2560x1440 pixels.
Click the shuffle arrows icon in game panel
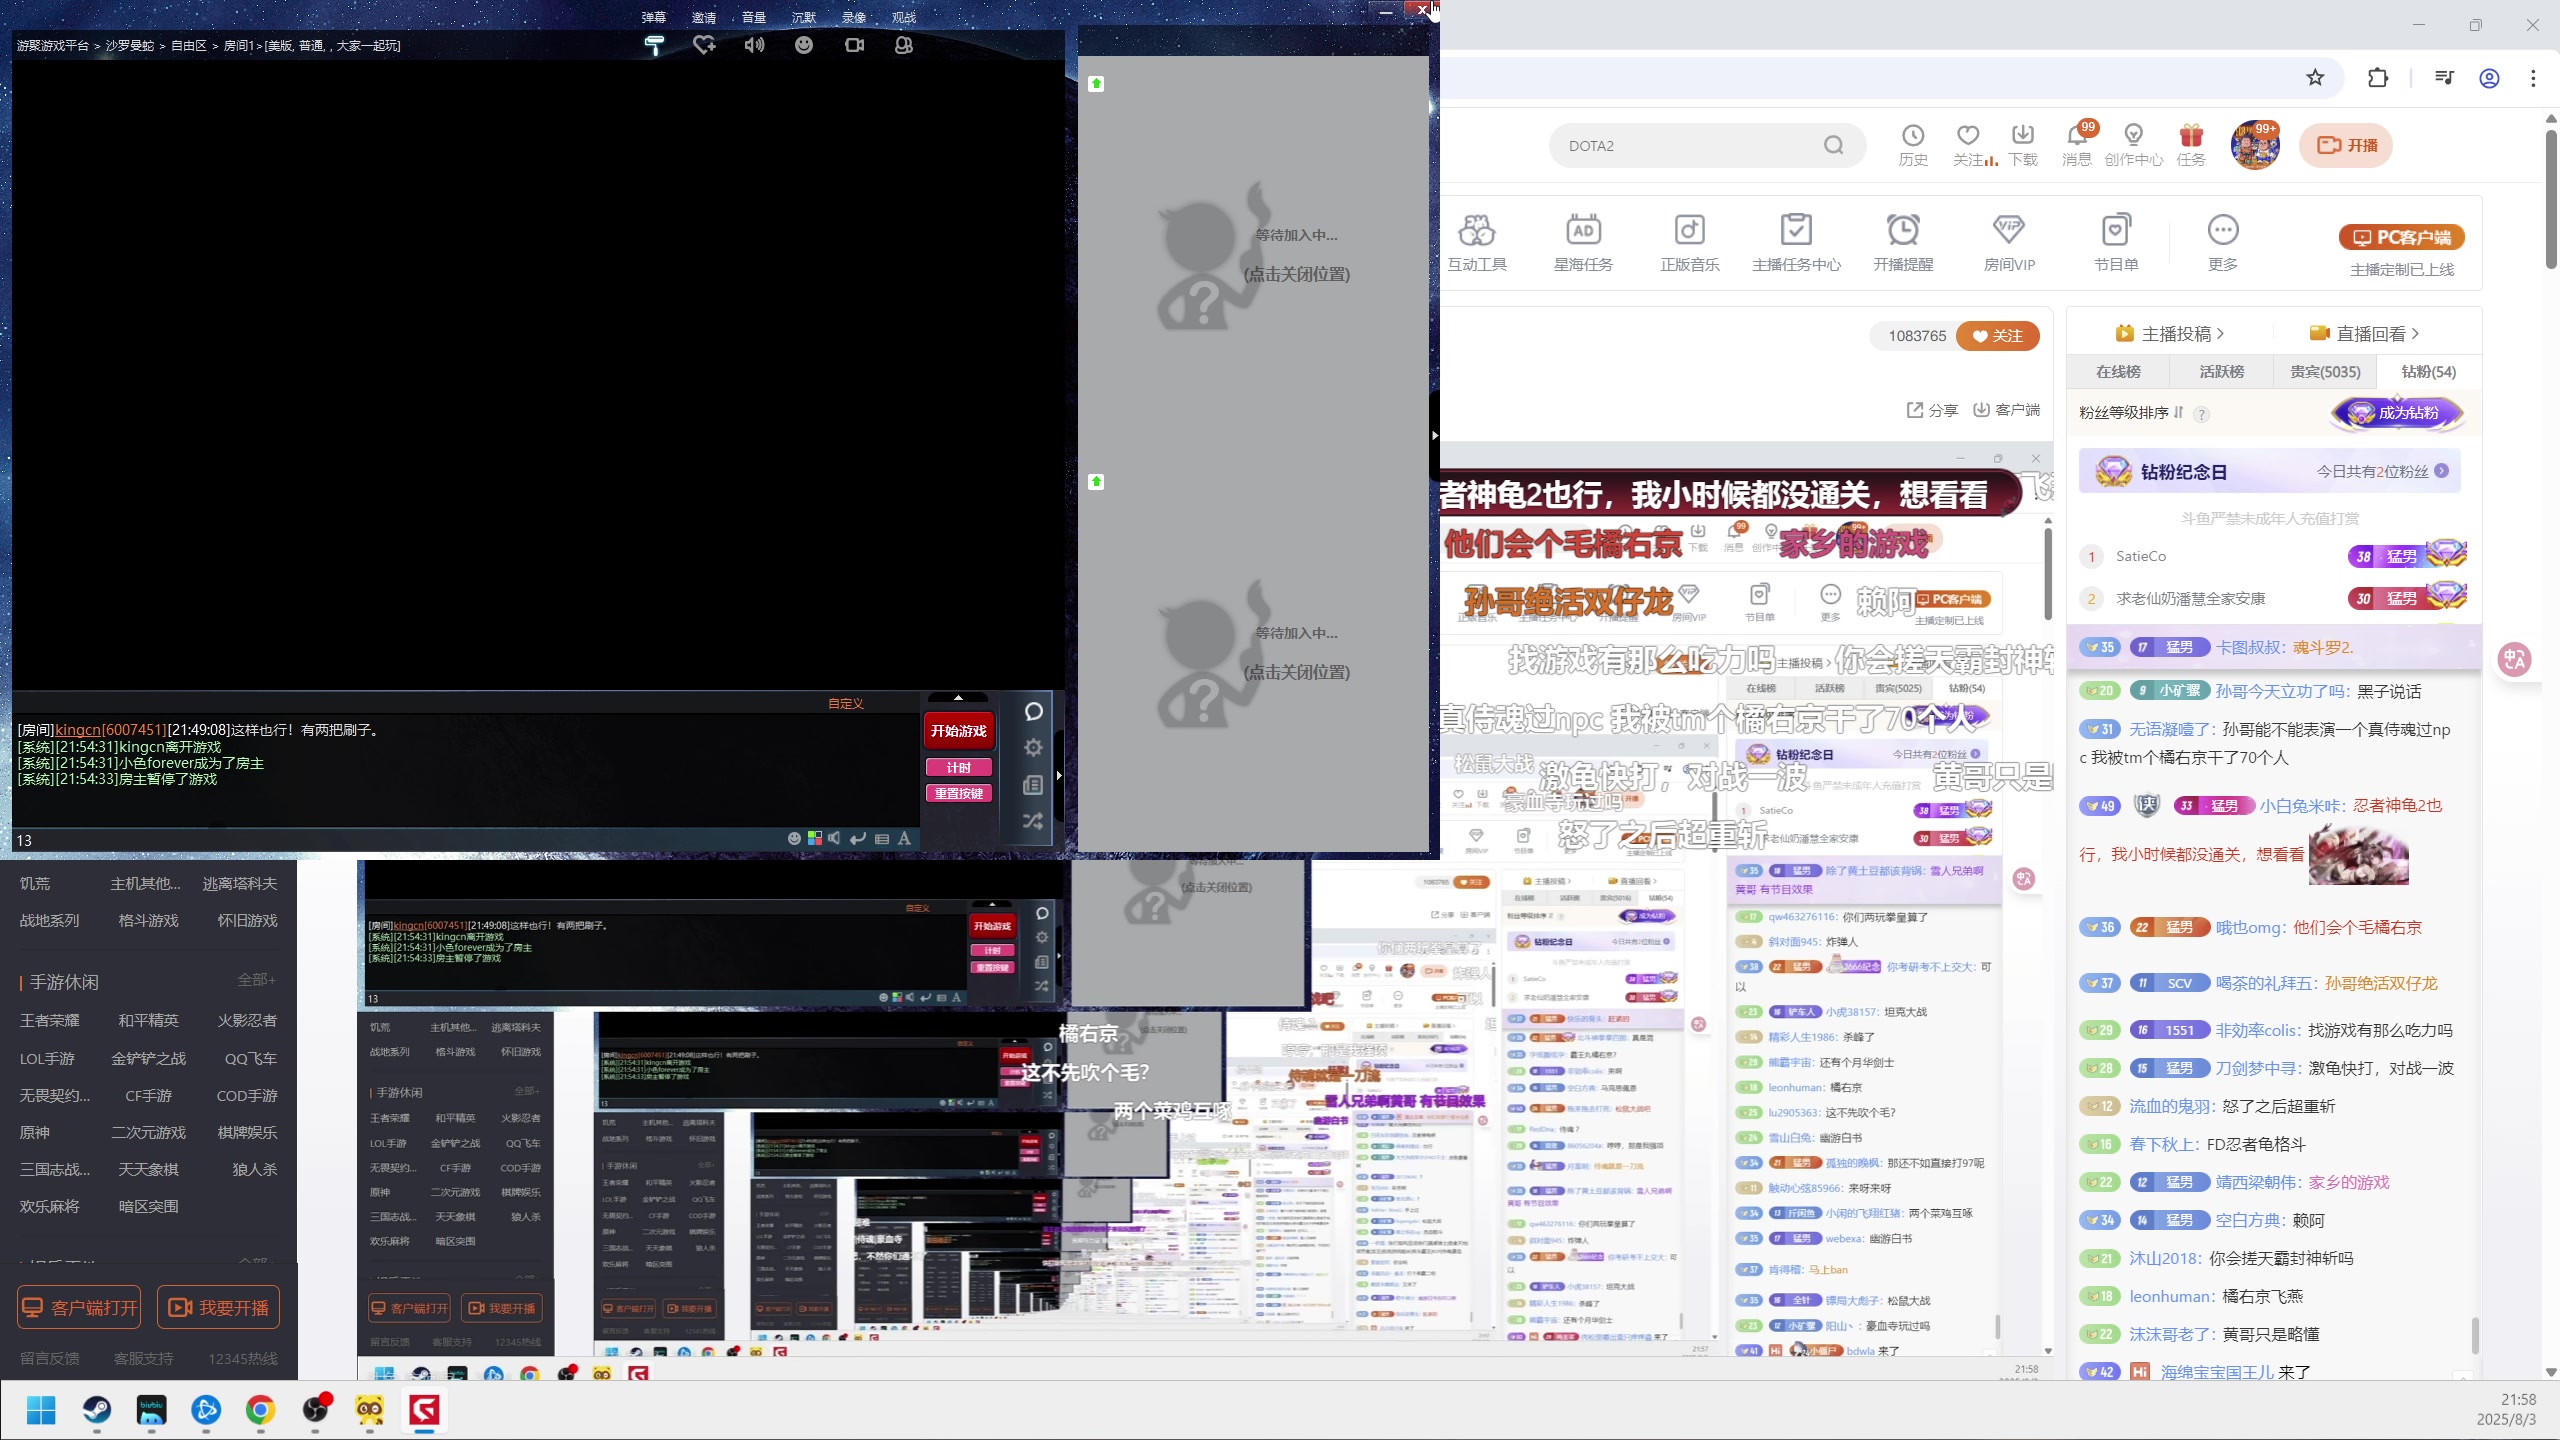pos(1034,821)
